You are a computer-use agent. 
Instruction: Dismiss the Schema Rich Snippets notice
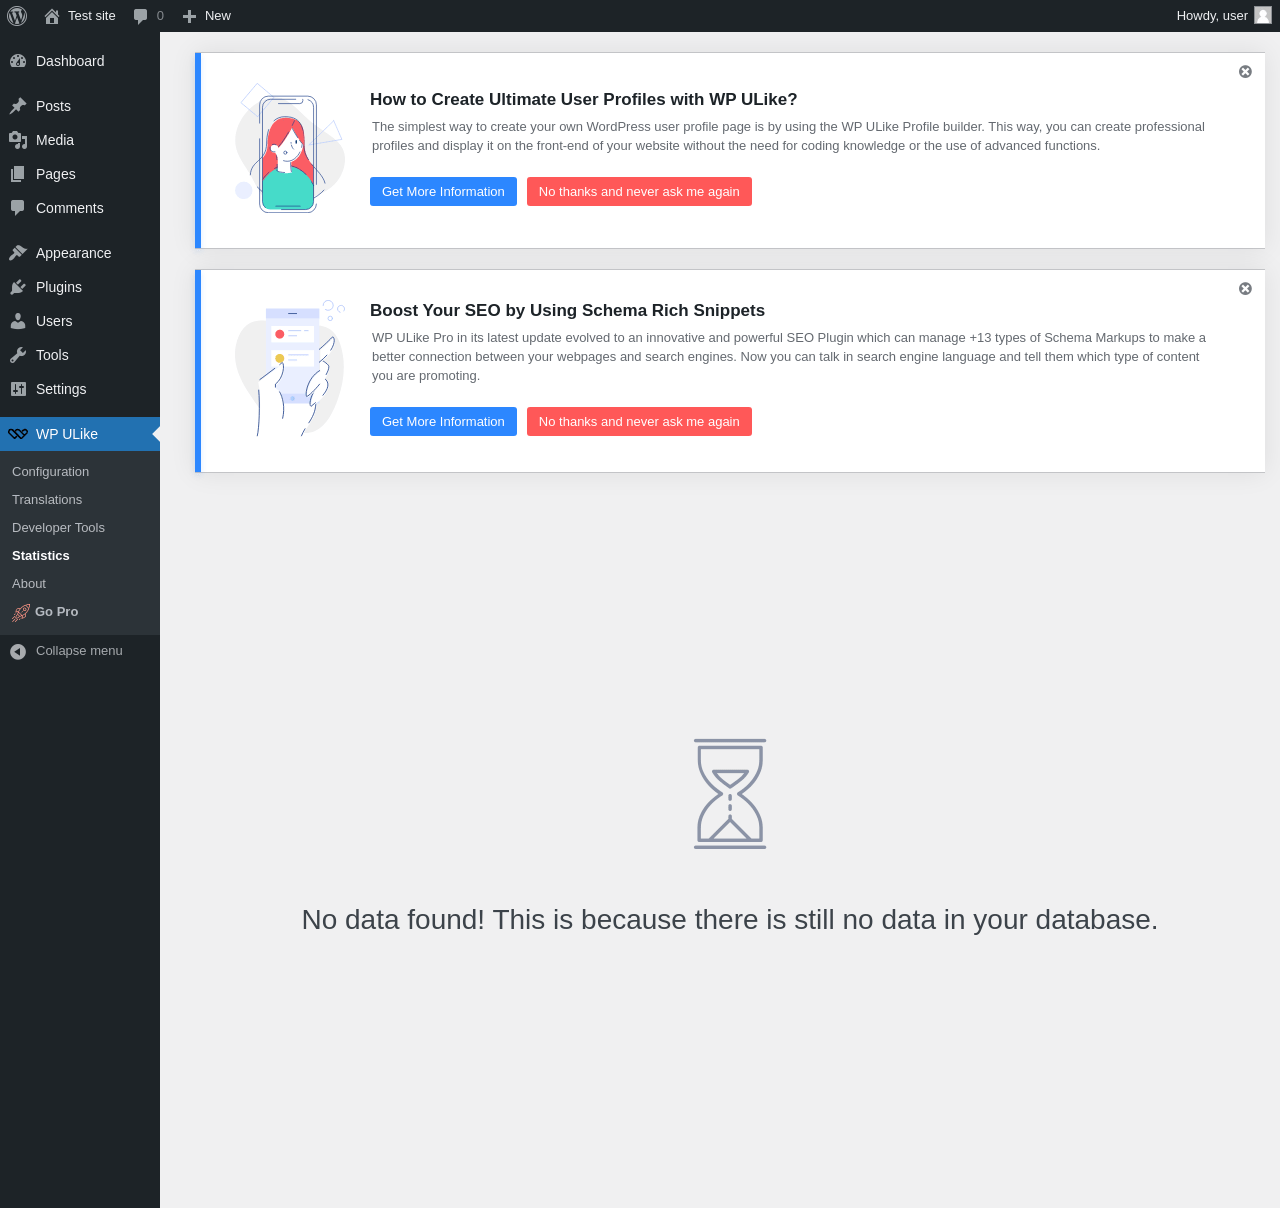click(1245, 289)
